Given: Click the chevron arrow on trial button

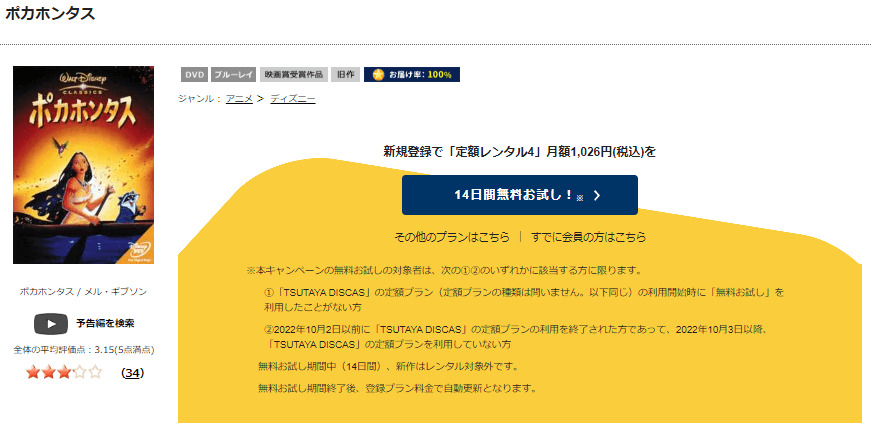Looking at the screenshot, I should pos(597,196).
